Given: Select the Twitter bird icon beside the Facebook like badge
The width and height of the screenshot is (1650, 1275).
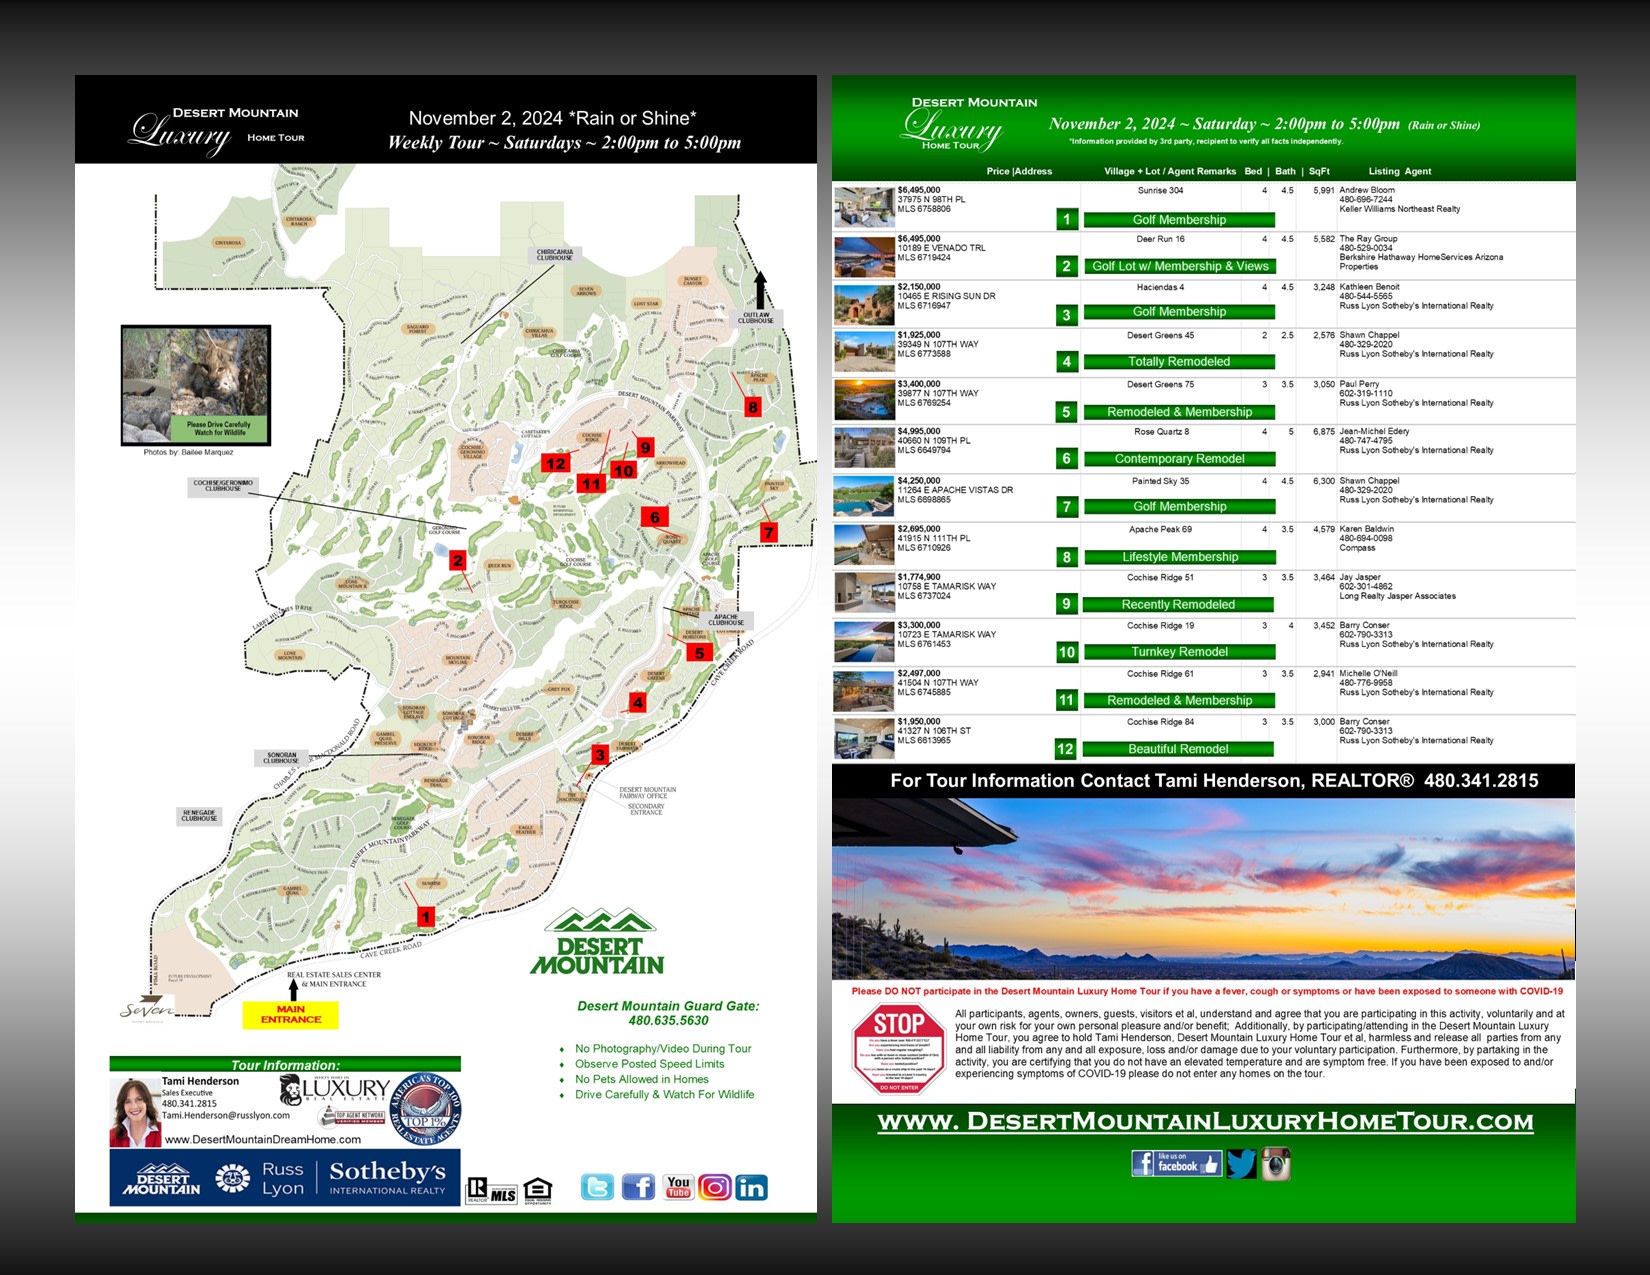Looking at the screenshot, I should pos(1240,1164).
